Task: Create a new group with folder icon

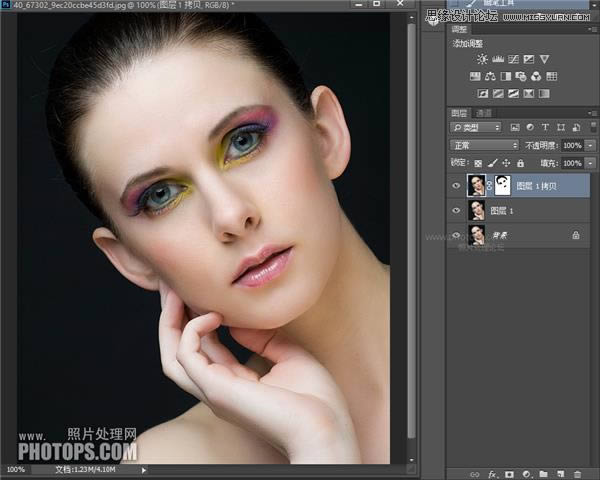Action: click(543, 473)
